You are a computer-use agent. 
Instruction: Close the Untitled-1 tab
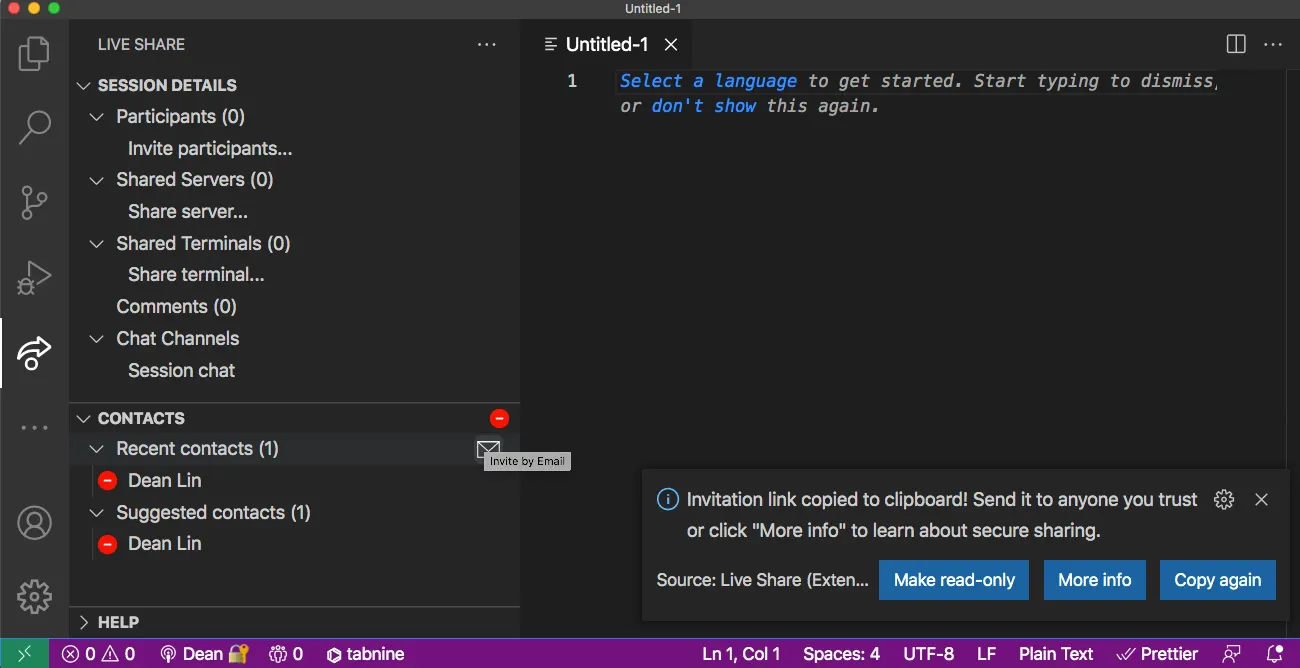tap(671, 44)
